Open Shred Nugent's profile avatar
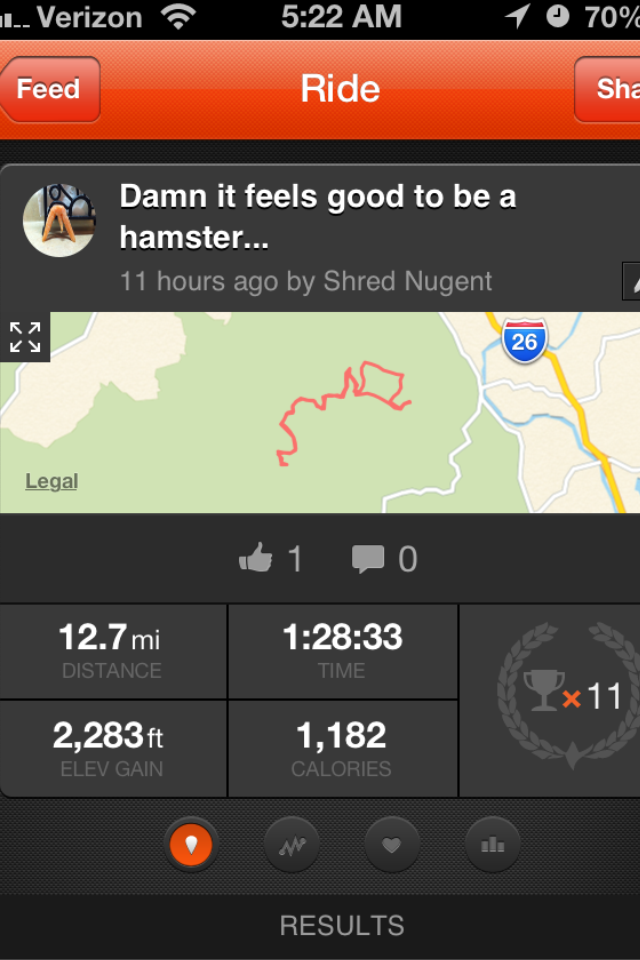The image size is (640, 960). pos(59,220)
